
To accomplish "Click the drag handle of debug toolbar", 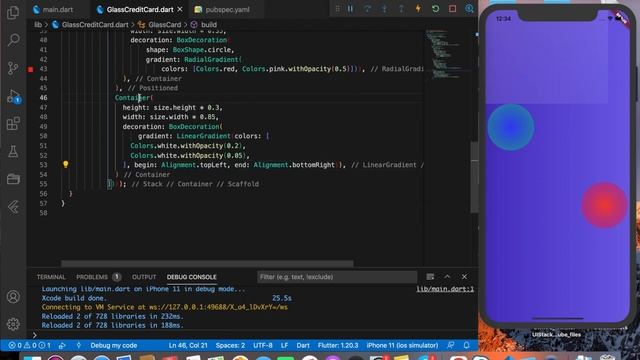I will pos(337,9).
